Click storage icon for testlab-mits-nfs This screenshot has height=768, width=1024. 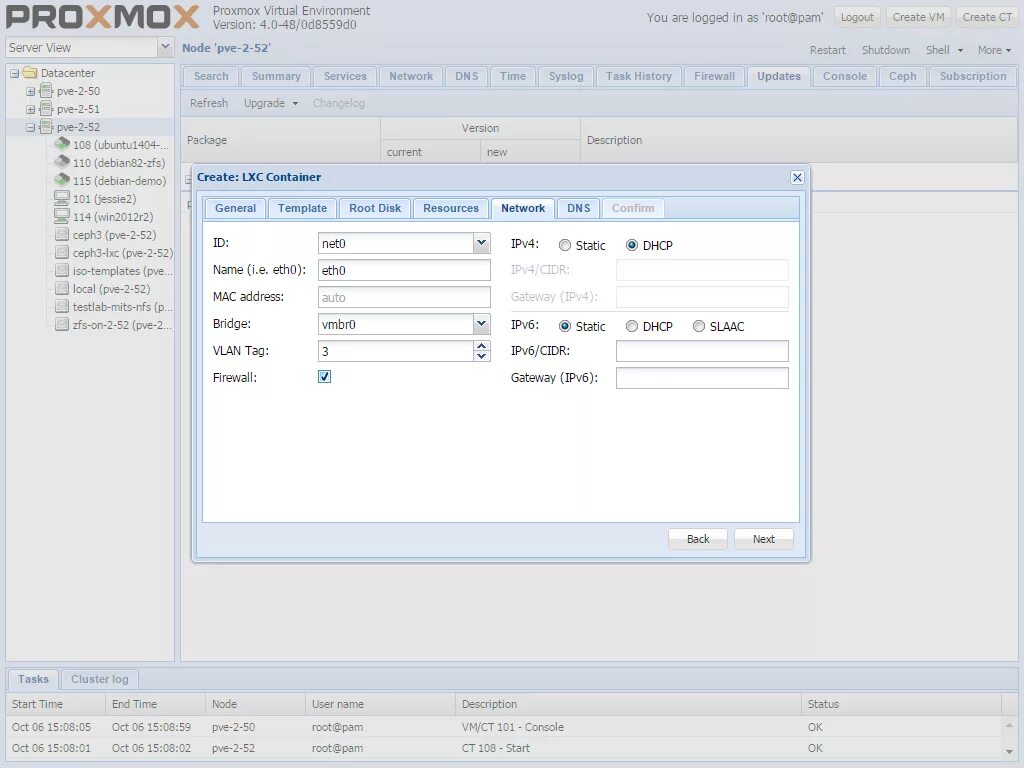62,306
